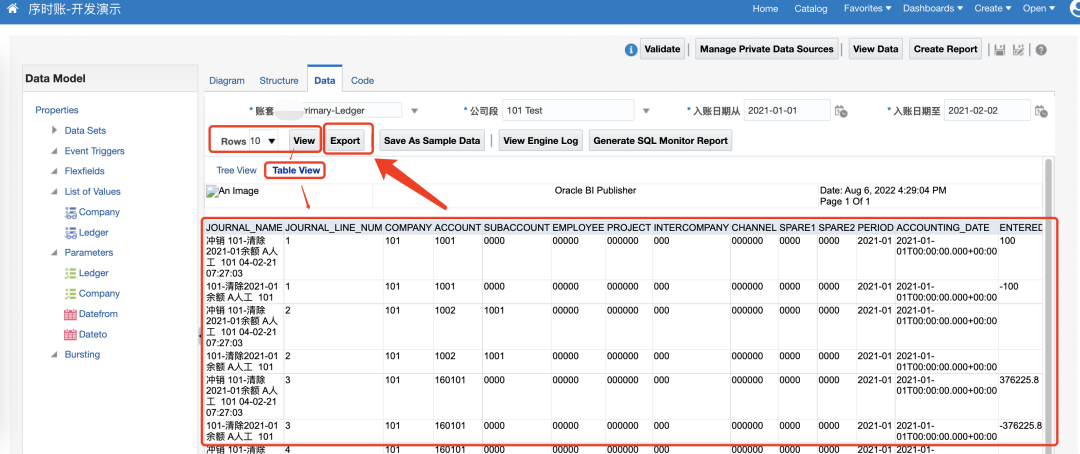Go to Home in the header

765,8
